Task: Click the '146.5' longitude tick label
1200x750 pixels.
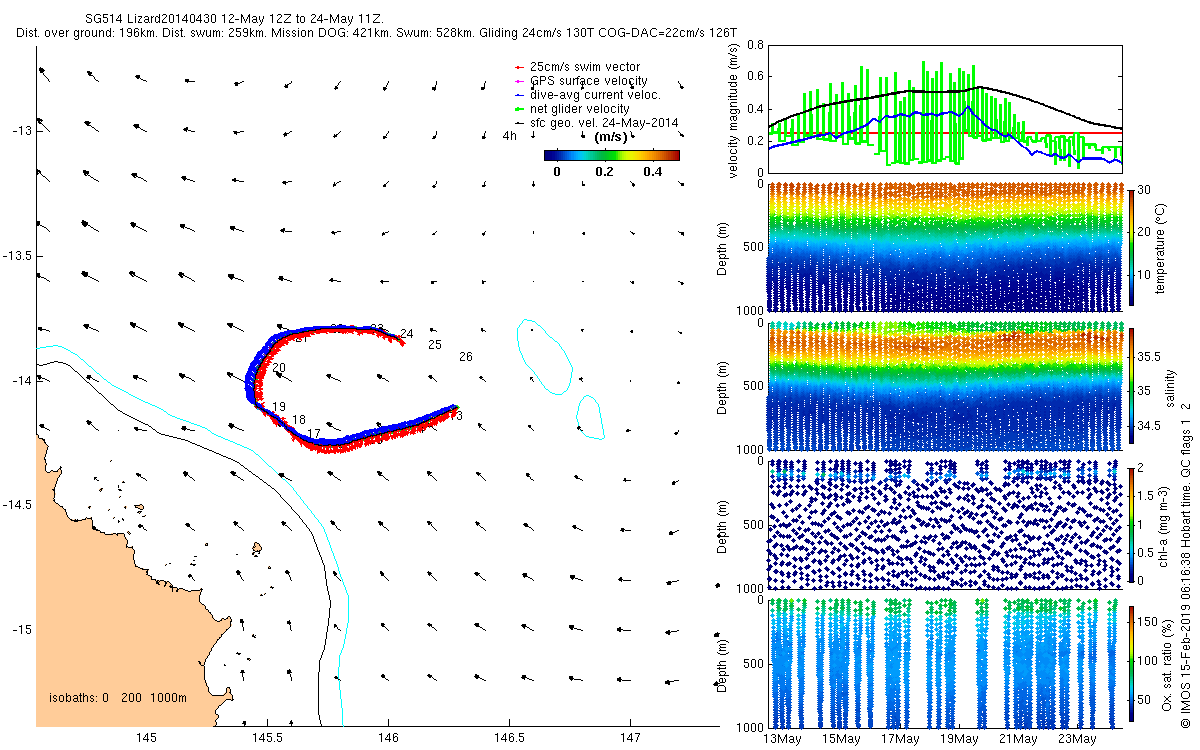Action: click(x=509, y=739)
